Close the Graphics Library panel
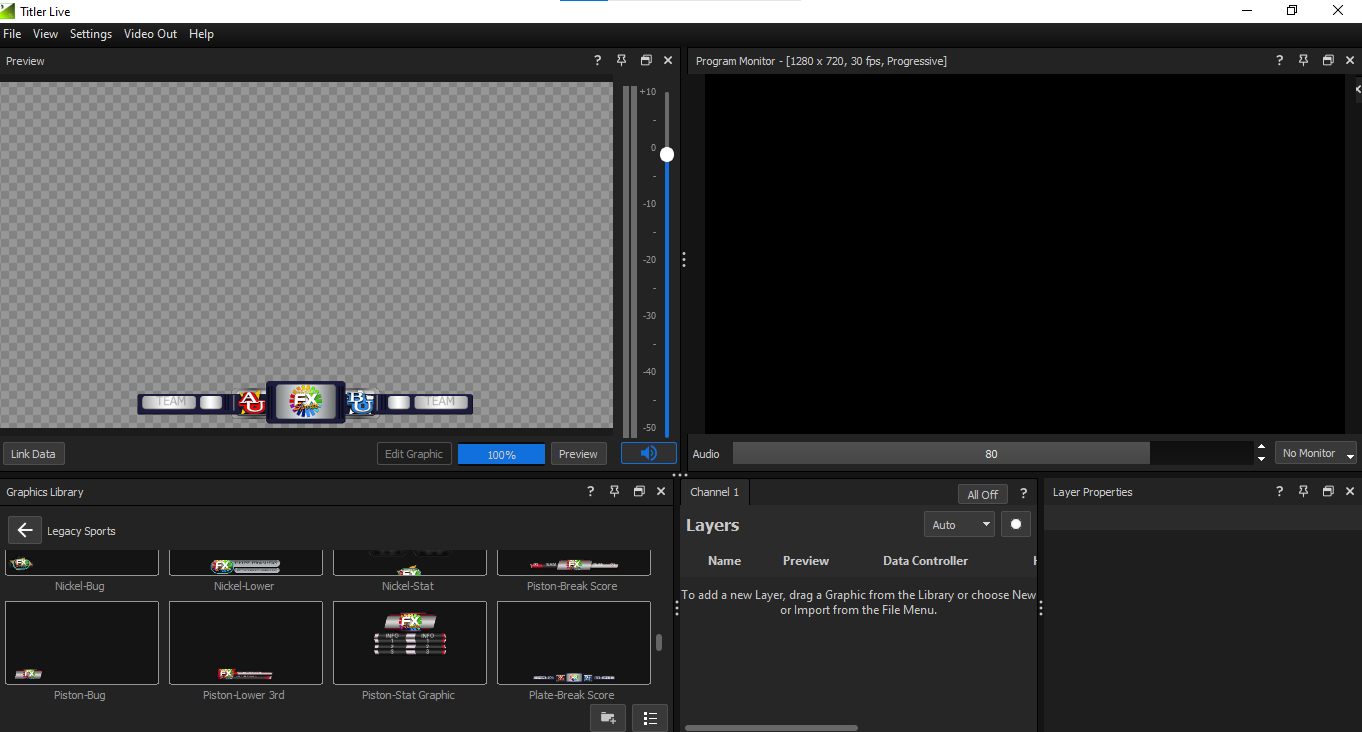The image size is (1362, 732). [x=661, y=492]
